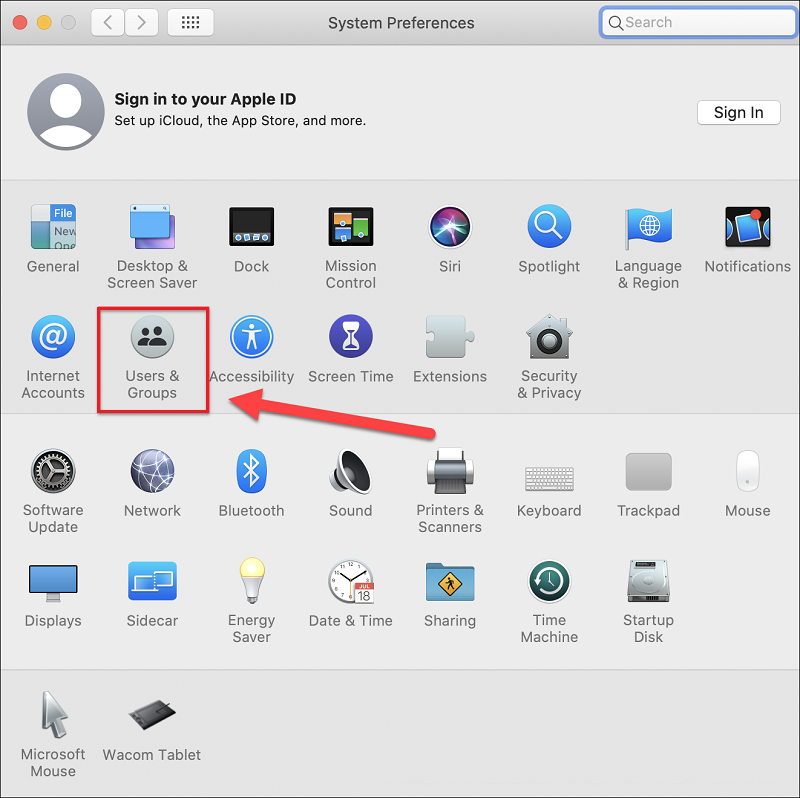Go forward with the right arrow button
Screen dimensions: 800x798
click(141, 22)
